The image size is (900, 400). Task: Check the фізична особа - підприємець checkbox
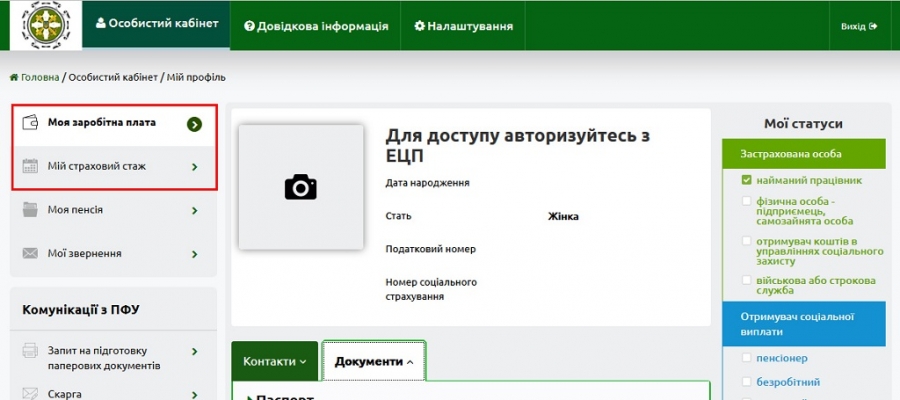click(x=746, y=201)
